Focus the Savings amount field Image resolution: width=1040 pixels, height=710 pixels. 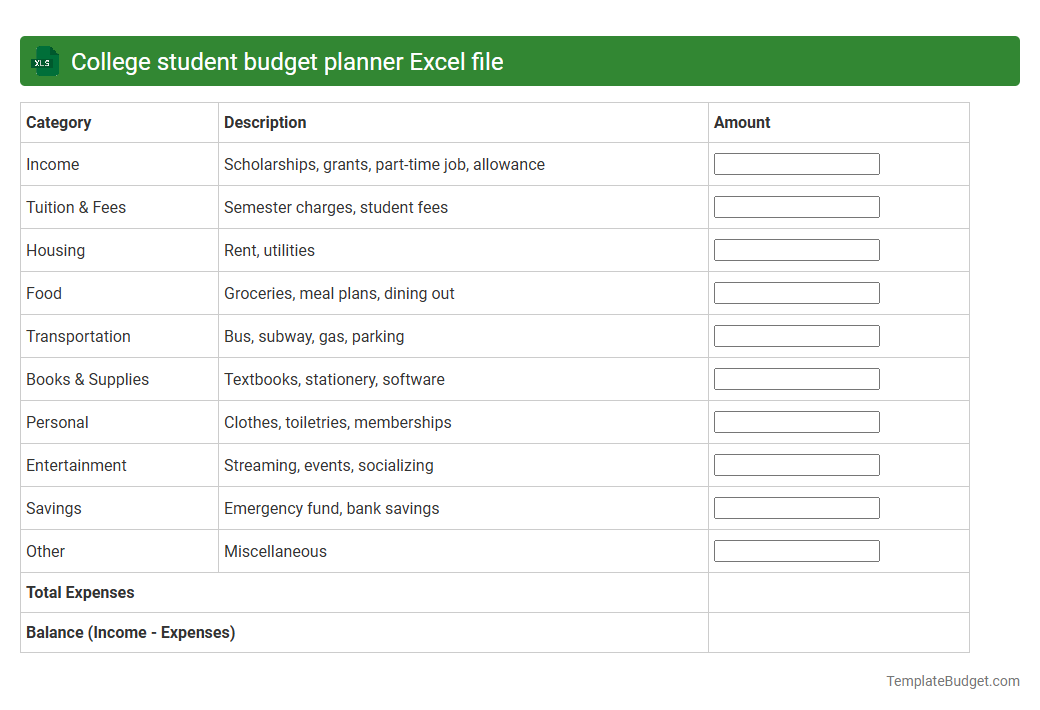click(796, 507)
